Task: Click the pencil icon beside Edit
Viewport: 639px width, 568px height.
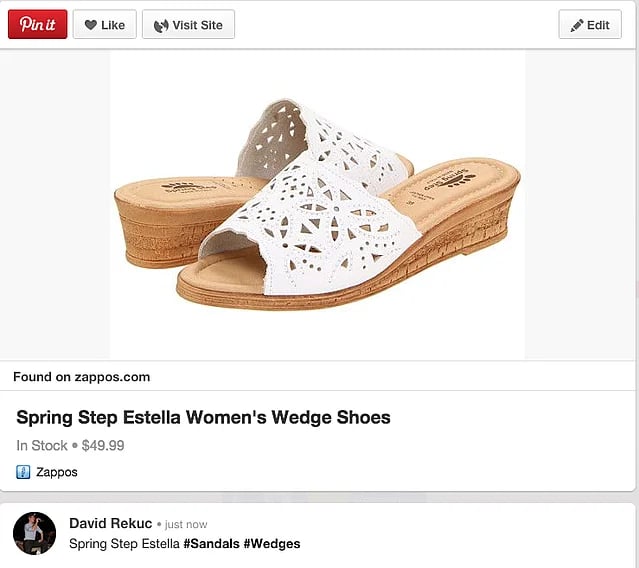Action: pyautogui.click(x=577, y=25)
